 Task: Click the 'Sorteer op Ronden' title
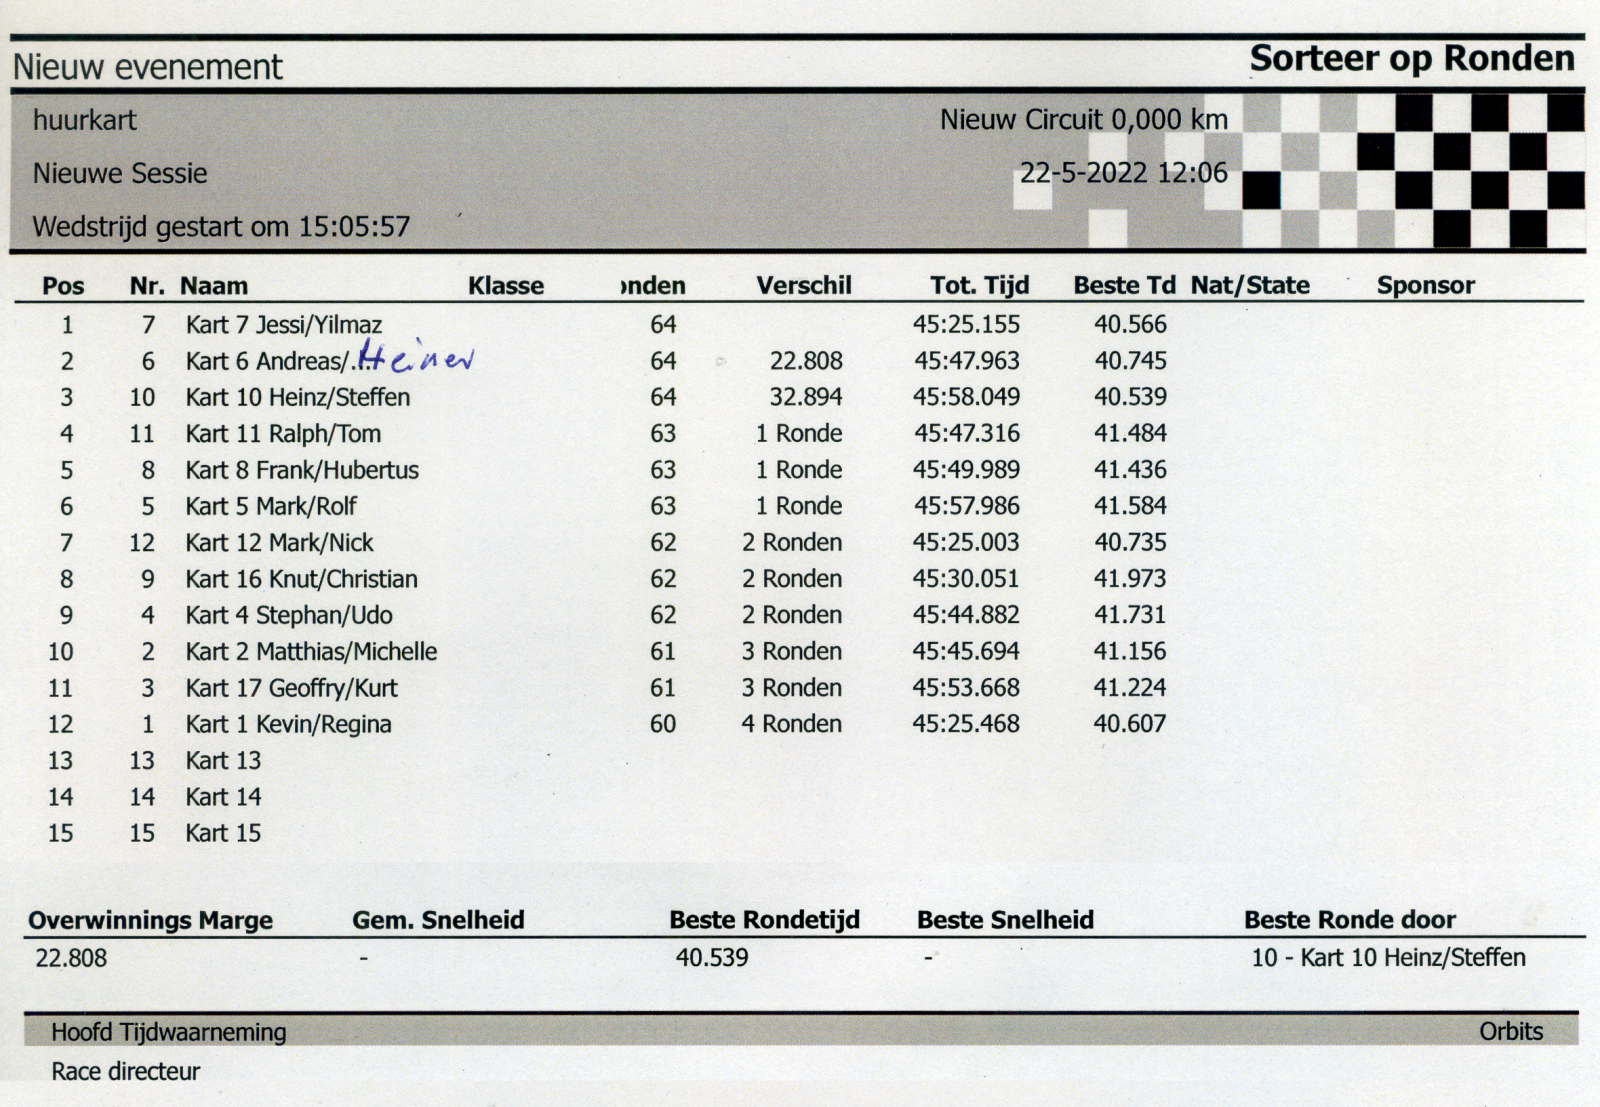[1411, 59]
